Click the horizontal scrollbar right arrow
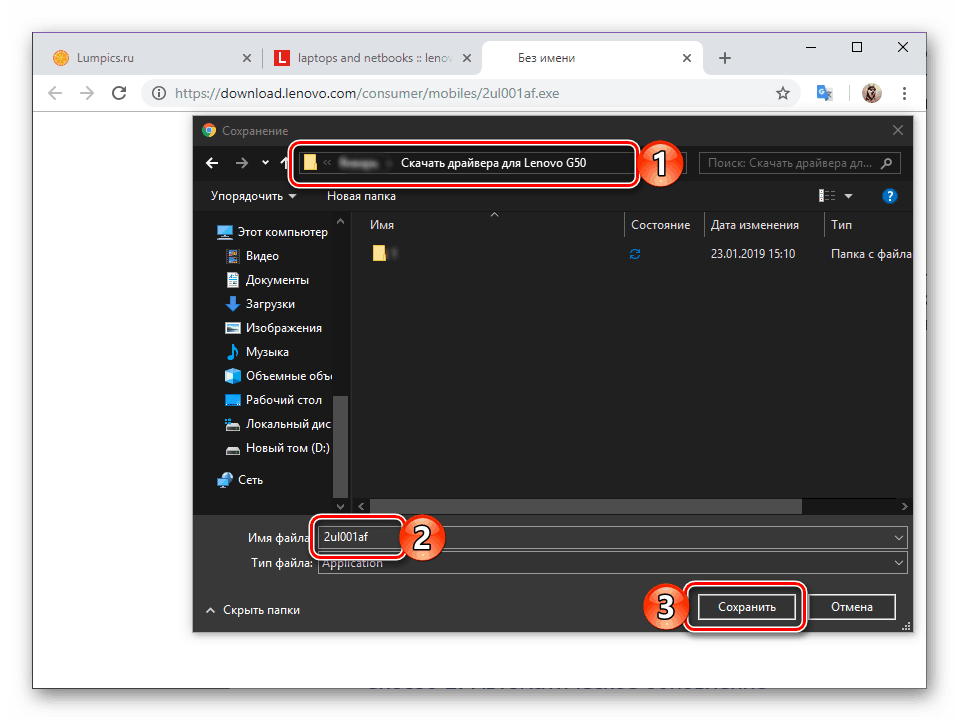Screen dimensions: 959x721 905,506
